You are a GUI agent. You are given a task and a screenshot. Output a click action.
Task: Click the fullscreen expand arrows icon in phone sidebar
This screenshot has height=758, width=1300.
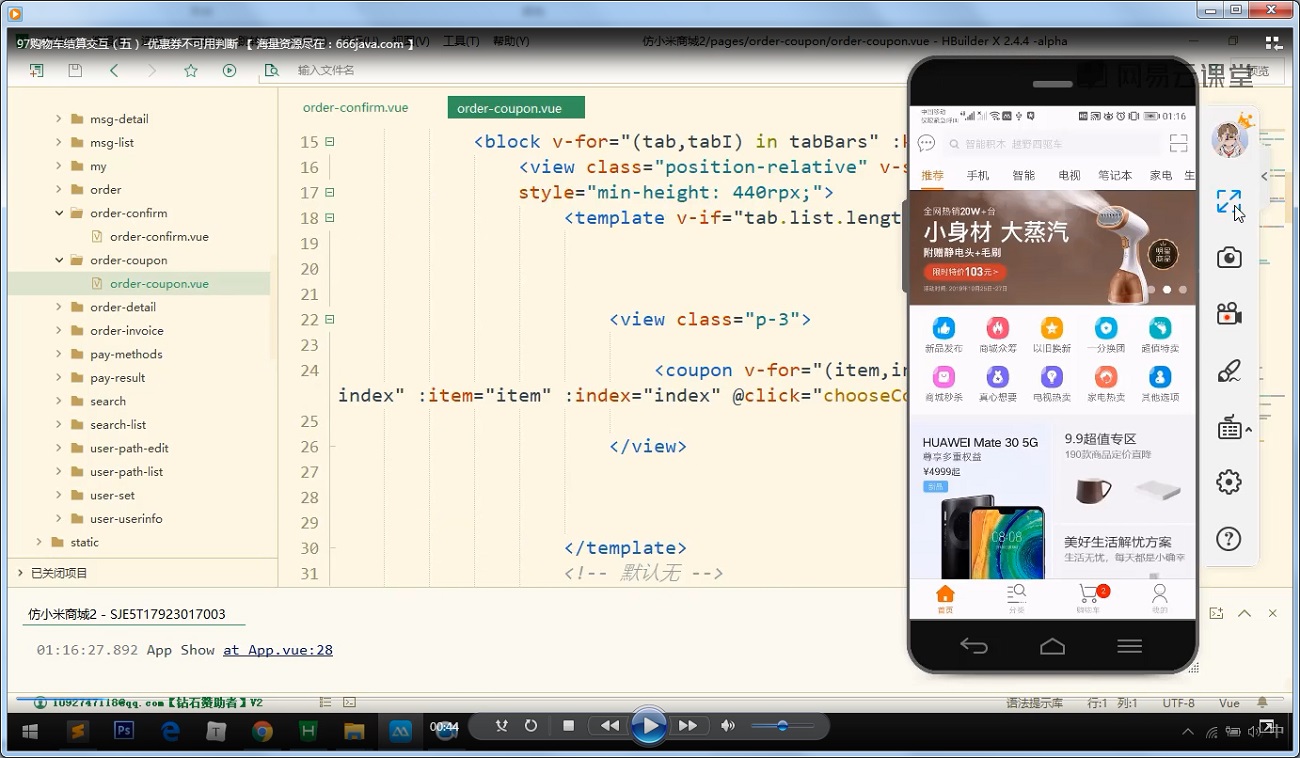click(1229, 201)
